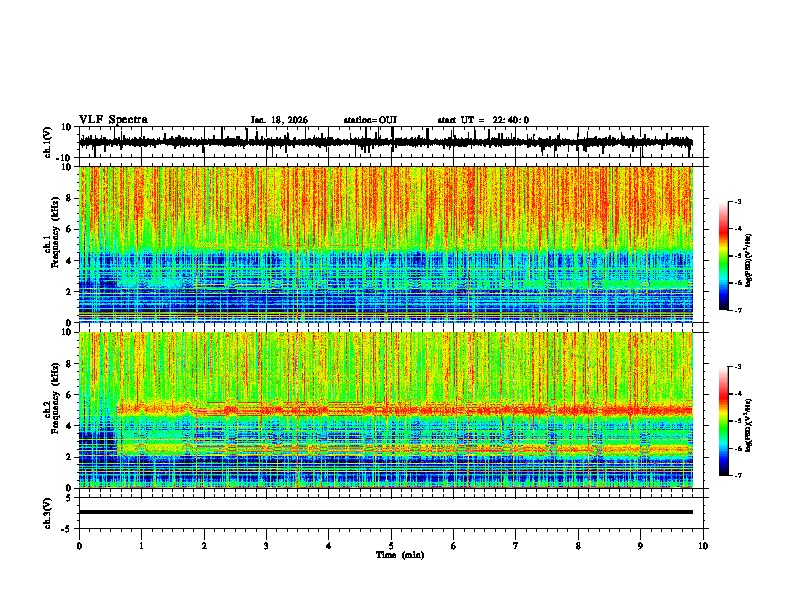Click time axis tick label "6"

(x=454, y=546)
